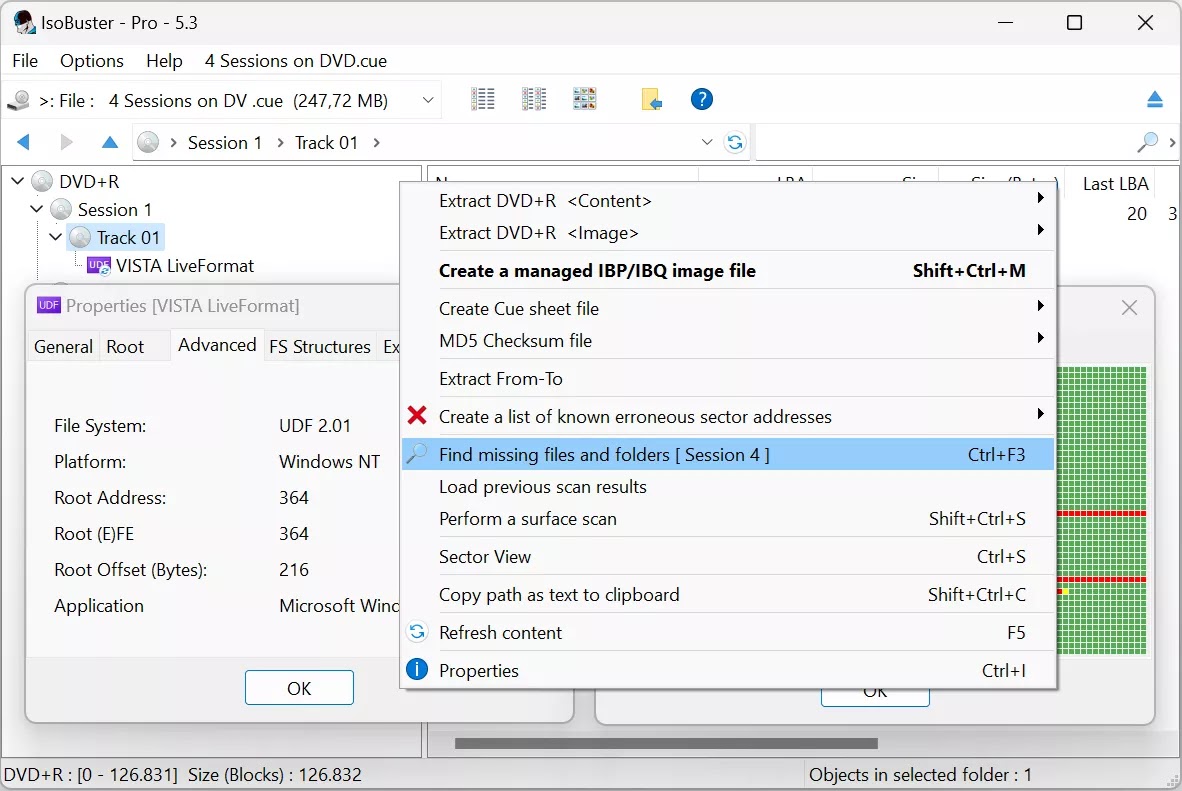1182x791 pixels.
Task: Click OK in the Properties dialog
Action: tap(298, 687)
